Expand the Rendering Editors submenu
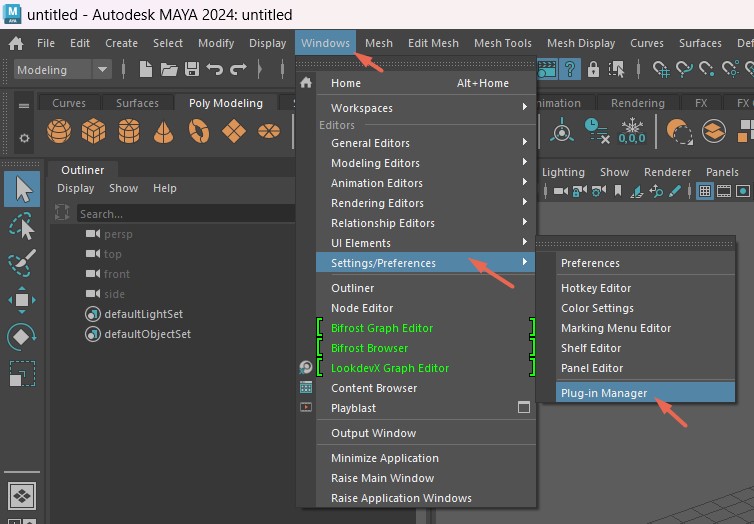 coord(426,203)
